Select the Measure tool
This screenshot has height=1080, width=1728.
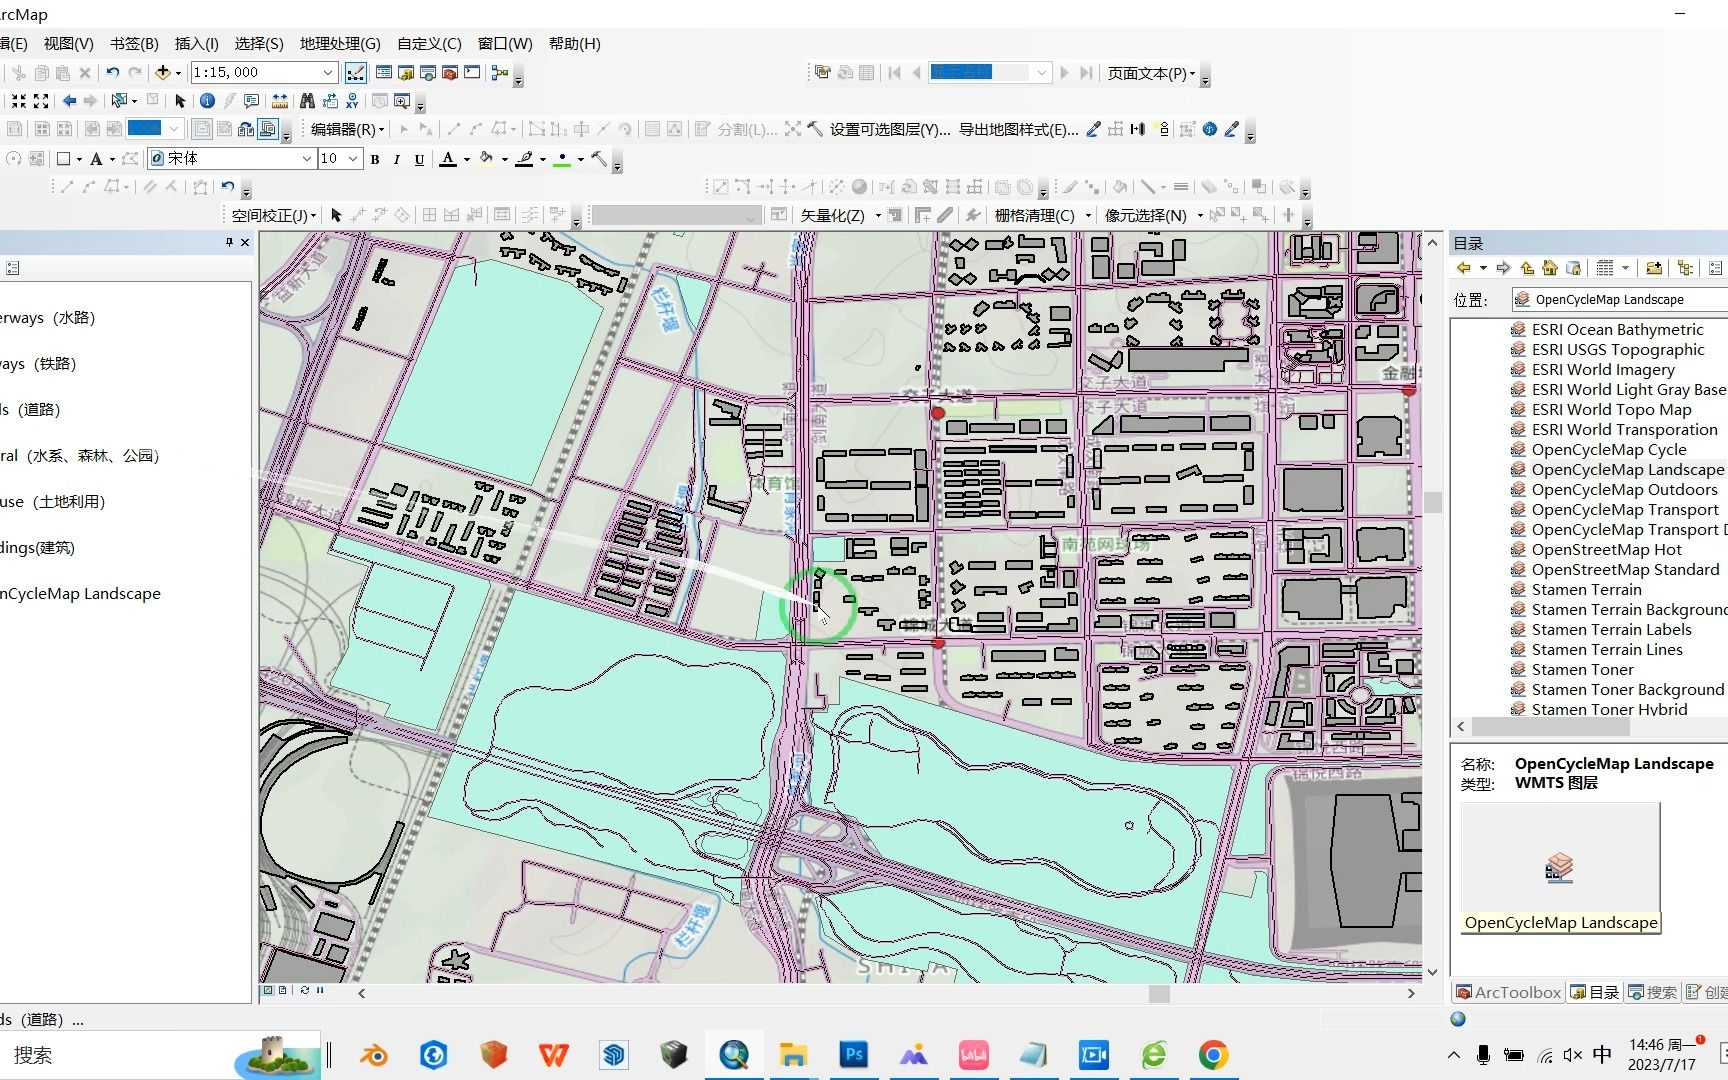280,101
